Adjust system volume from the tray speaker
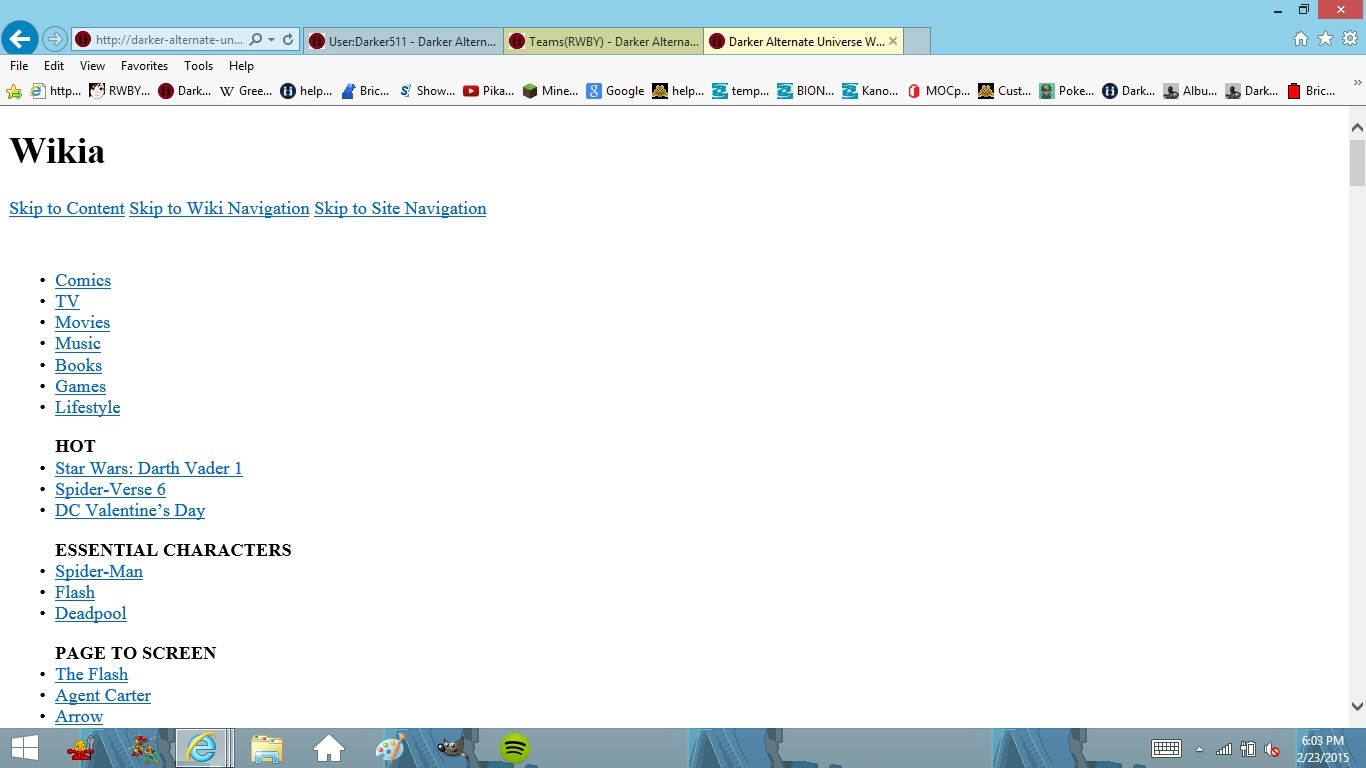This screenshot has height=768, width=1366. tap(1271, 748)
